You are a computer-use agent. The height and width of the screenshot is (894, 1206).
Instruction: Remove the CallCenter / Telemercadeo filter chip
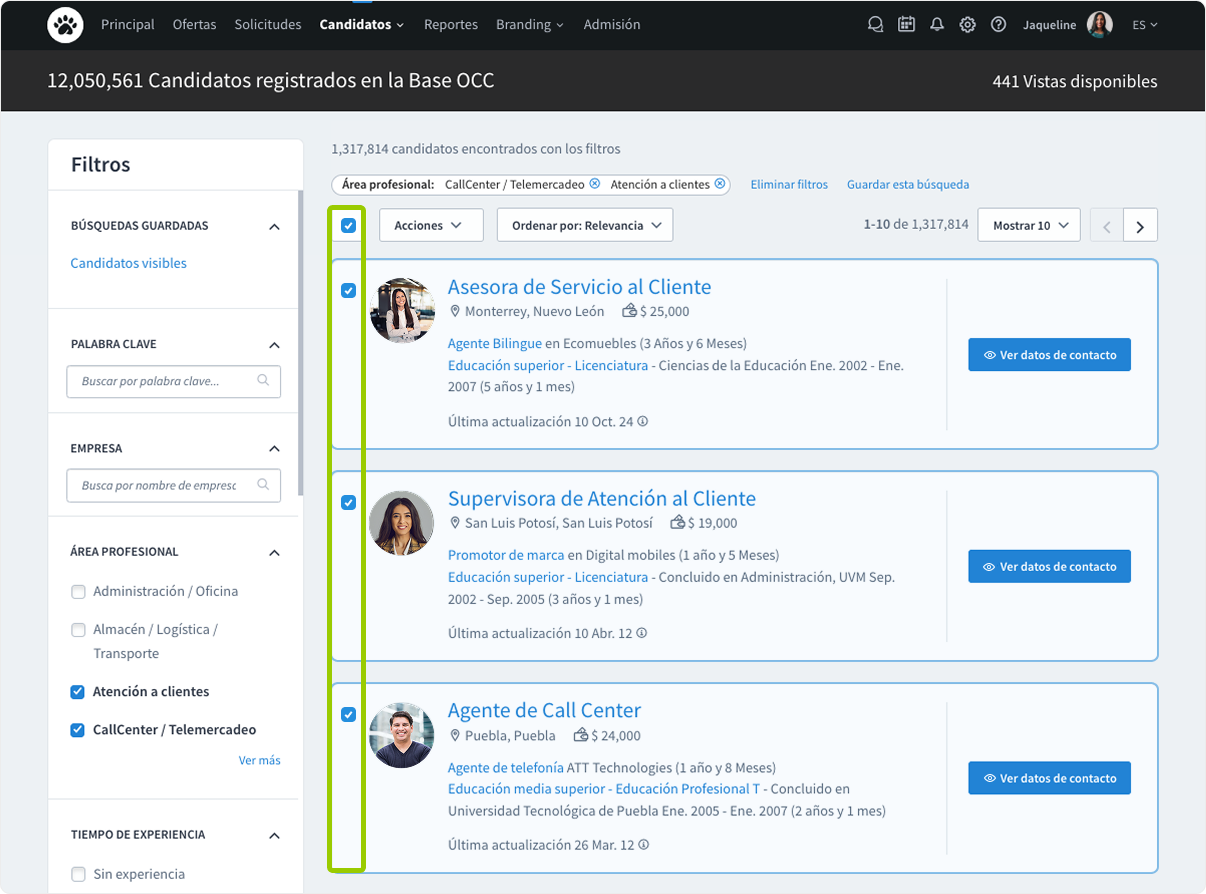coord(595,184)
